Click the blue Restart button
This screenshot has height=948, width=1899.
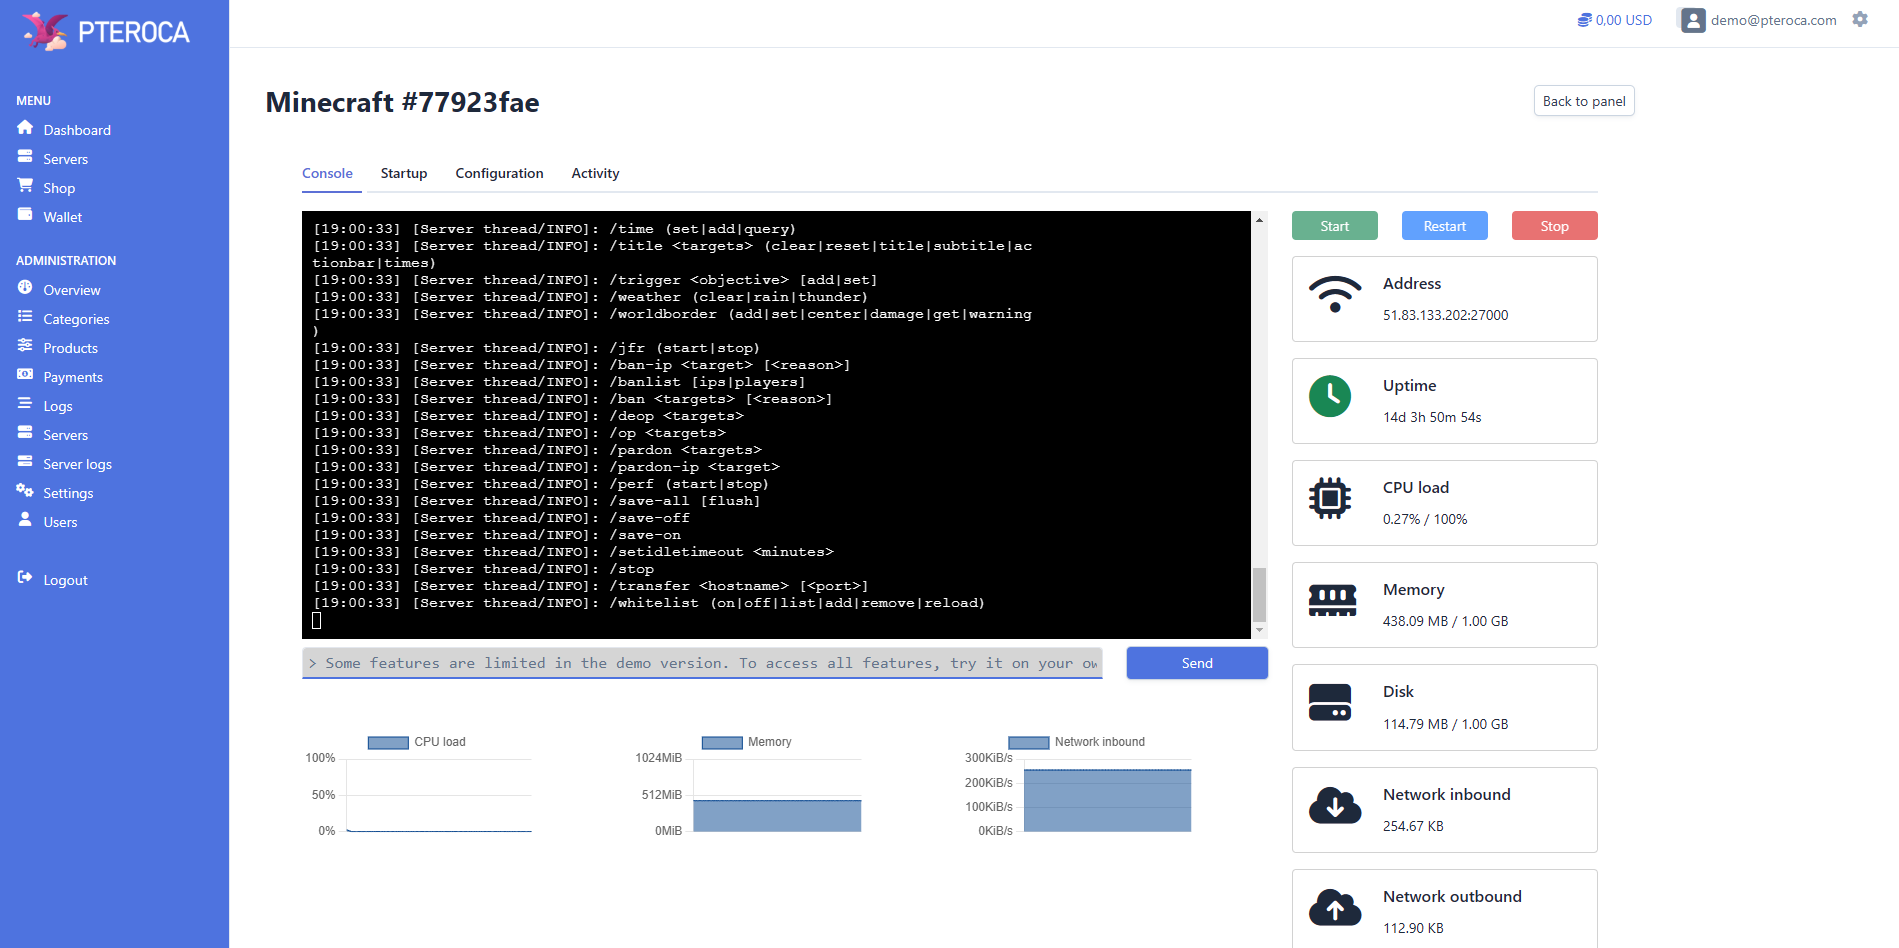point(1444,226)
